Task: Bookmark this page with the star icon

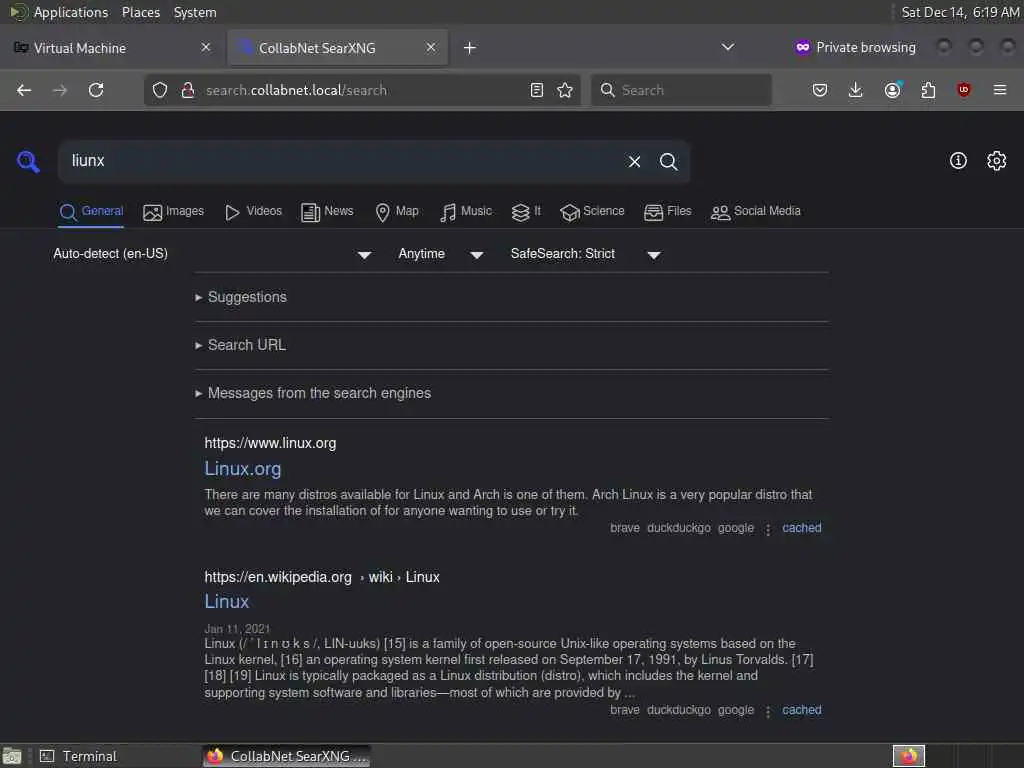Action: click(x=565, y=90)
